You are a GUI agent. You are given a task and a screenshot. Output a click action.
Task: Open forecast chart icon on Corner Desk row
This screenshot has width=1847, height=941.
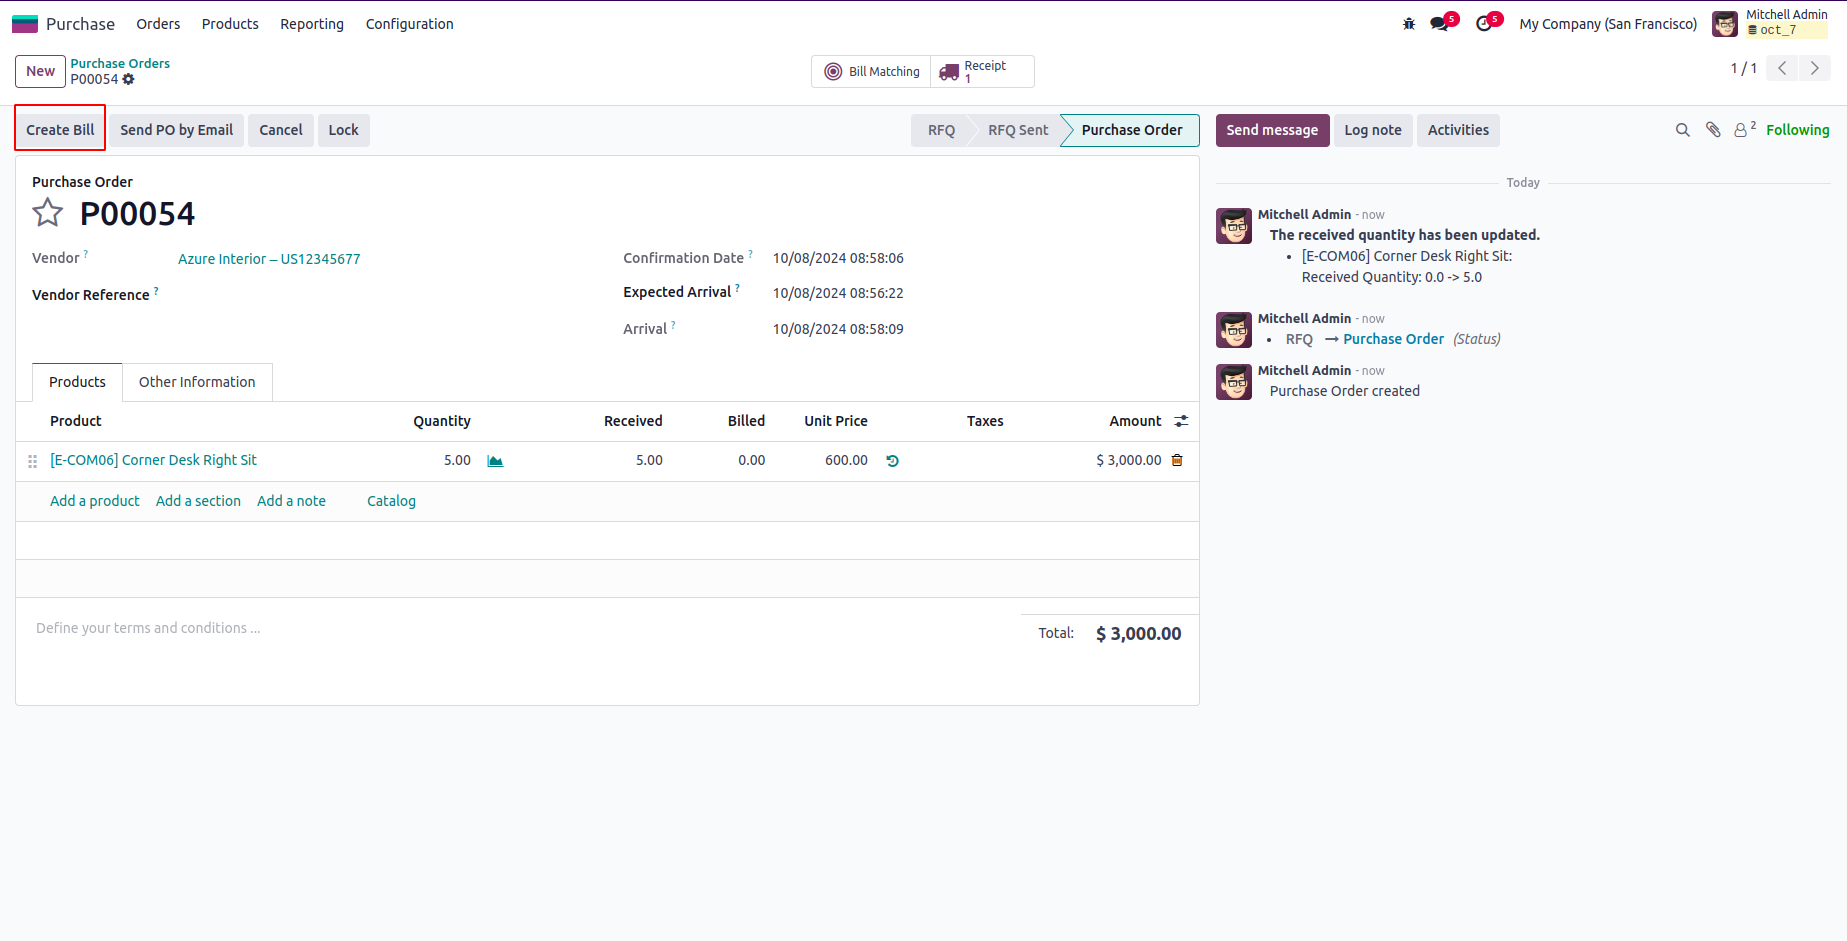point(495,461)
